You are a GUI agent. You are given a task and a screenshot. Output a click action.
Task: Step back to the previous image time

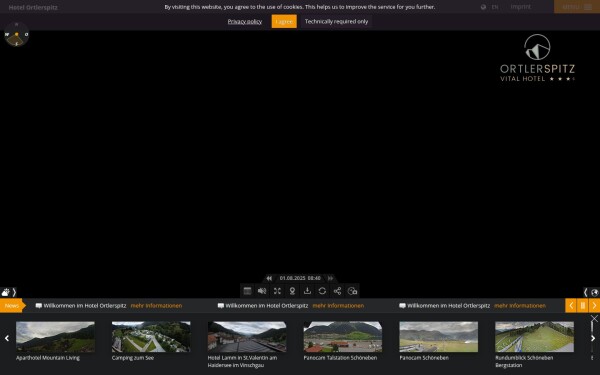tap(269, 278)
